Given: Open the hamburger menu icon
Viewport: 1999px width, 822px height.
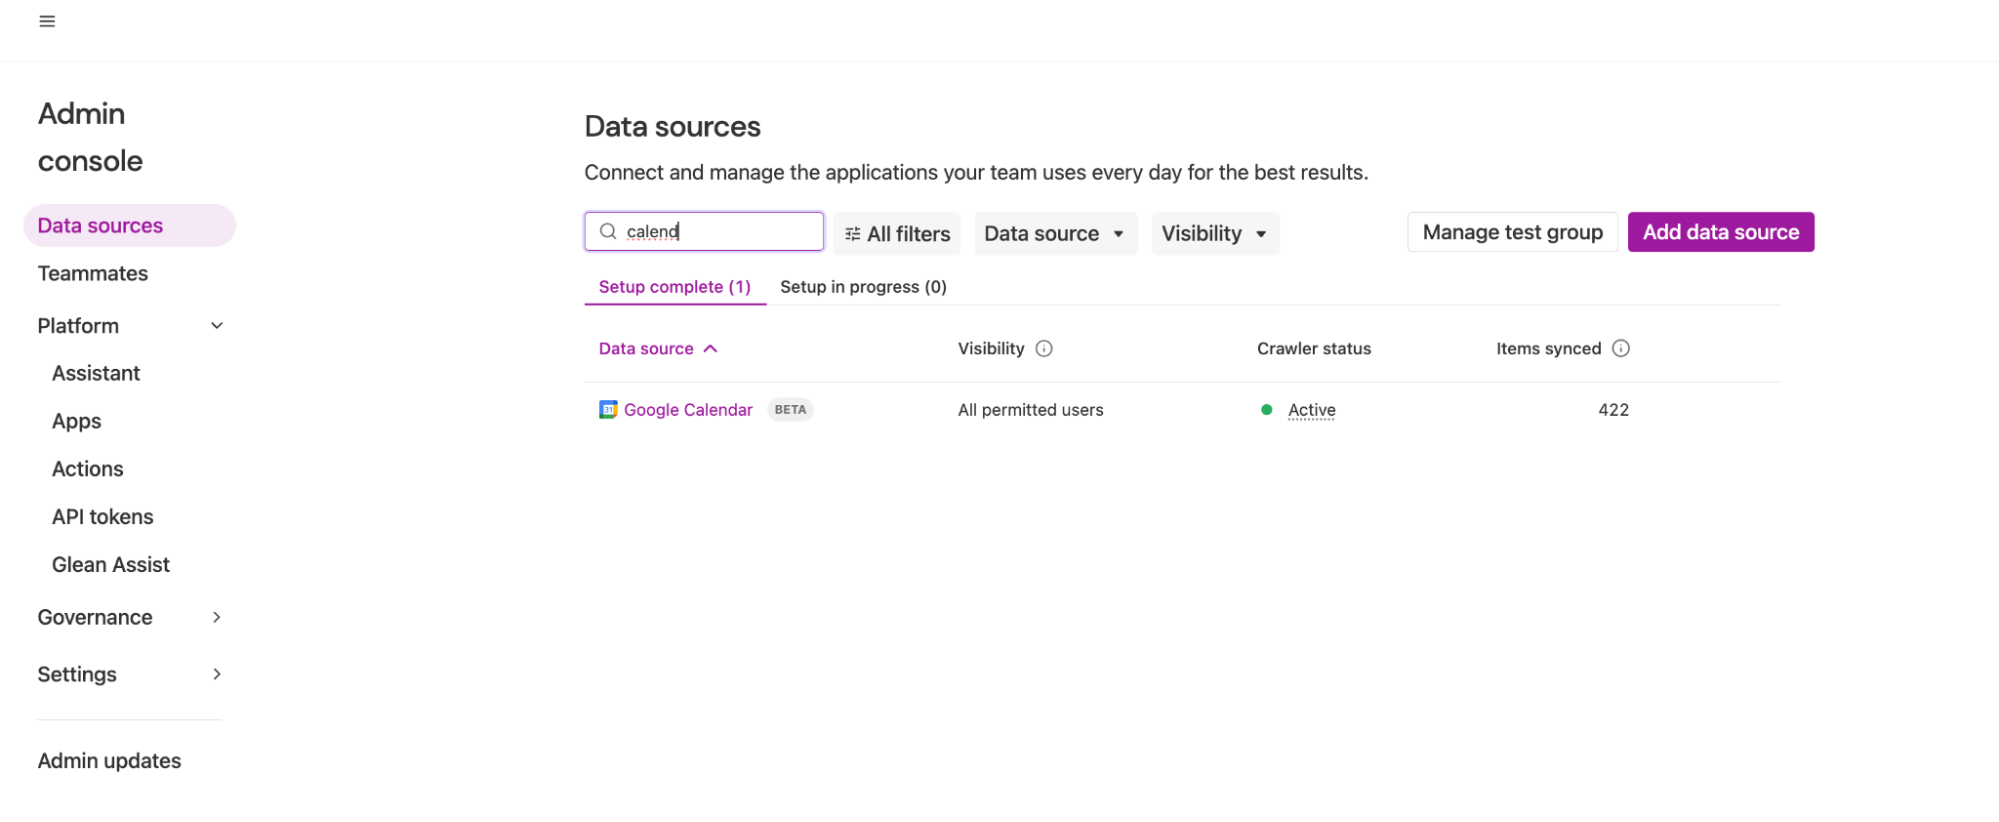Looking at the screenshot, I should [47, 21].
